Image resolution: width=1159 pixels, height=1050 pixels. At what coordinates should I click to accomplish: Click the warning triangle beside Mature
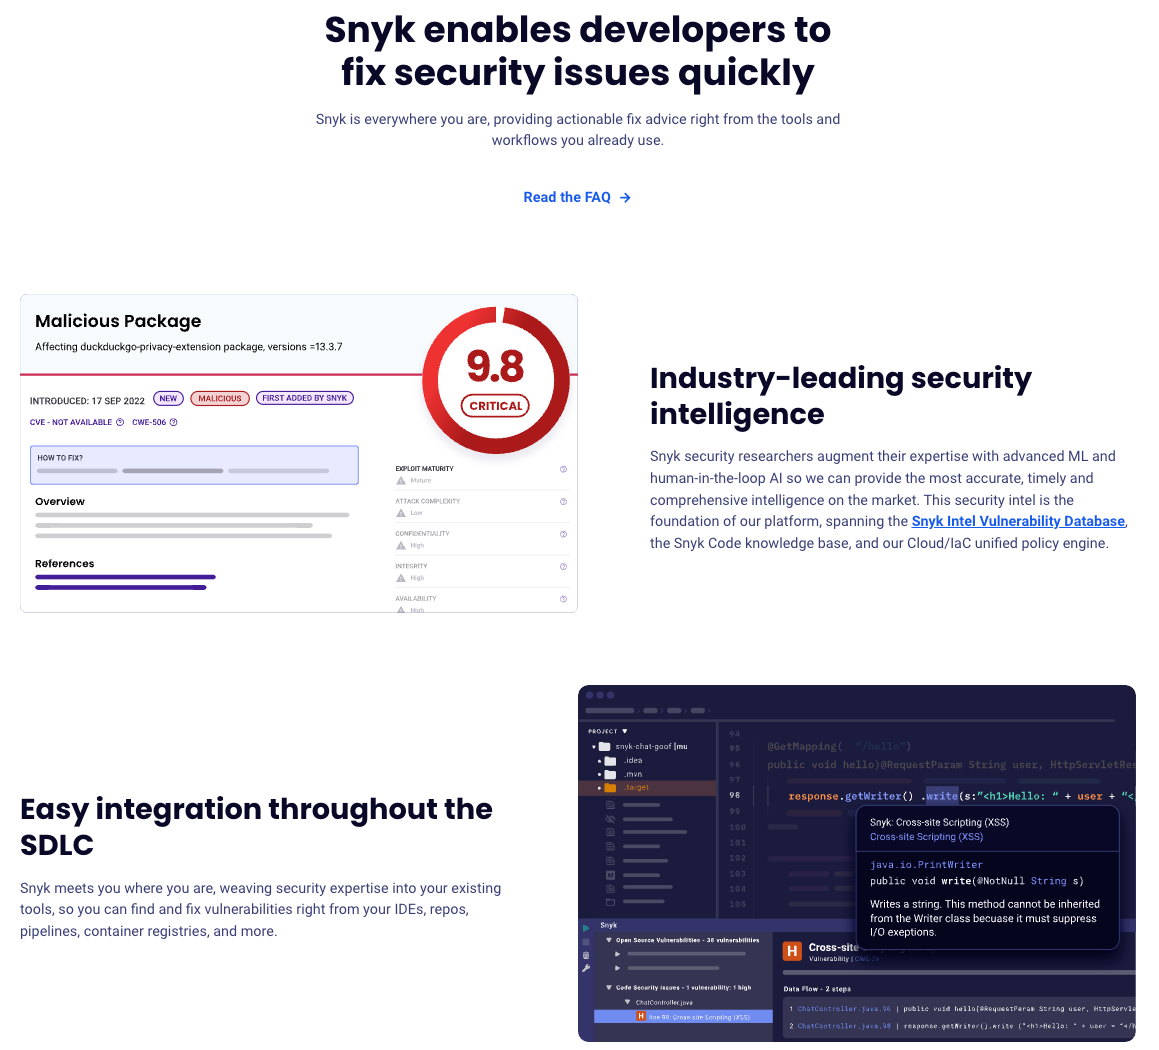[x=401, y=480]
